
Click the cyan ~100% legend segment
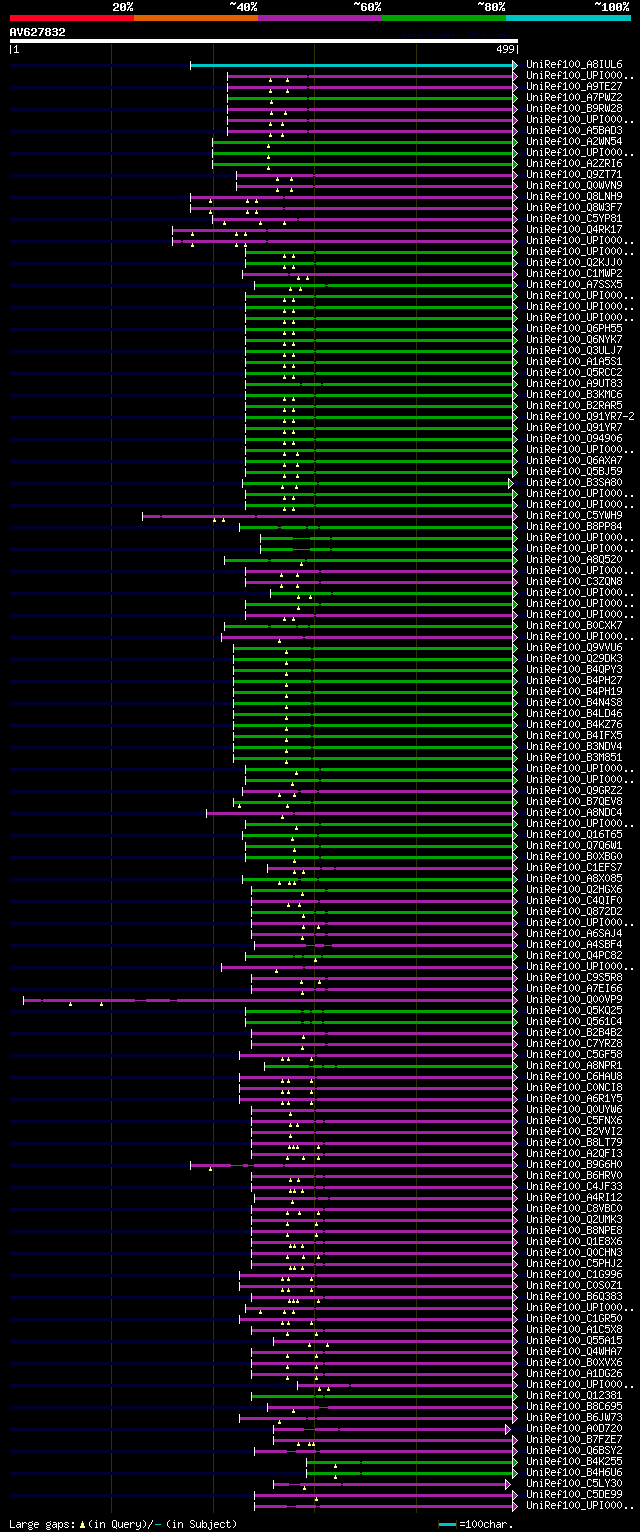click(x=568, y=17)
